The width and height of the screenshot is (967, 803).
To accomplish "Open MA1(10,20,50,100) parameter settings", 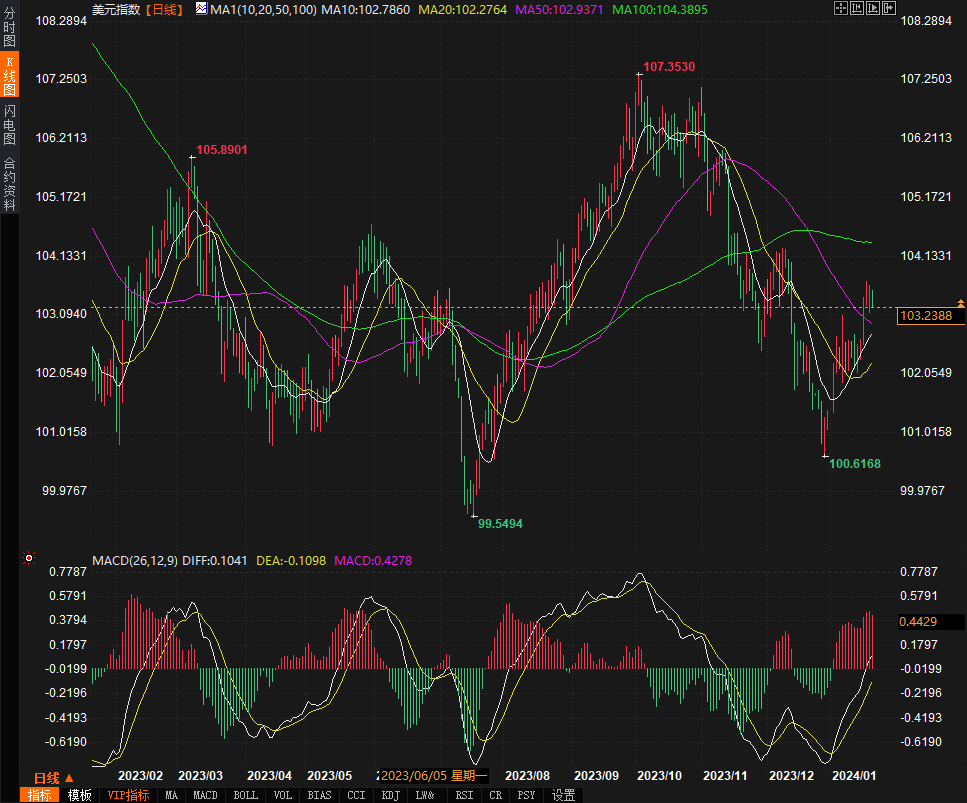I will coord(263,9).
